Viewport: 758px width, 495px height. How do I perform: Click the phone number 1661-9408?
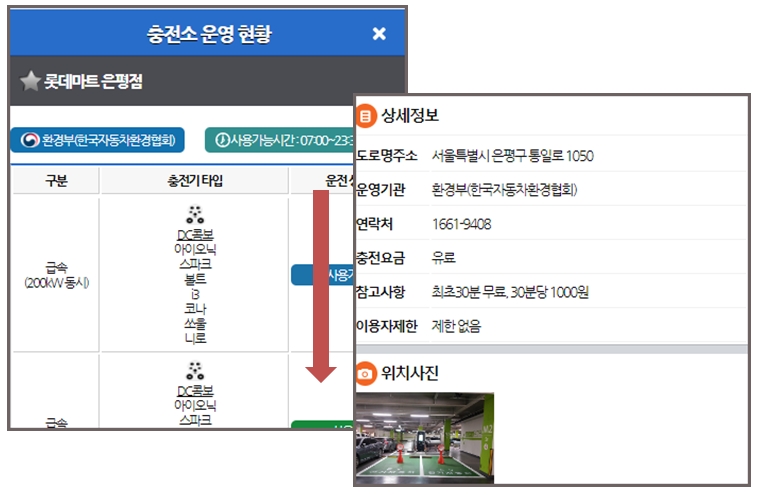pyautogui.click(x=462, y=224)
